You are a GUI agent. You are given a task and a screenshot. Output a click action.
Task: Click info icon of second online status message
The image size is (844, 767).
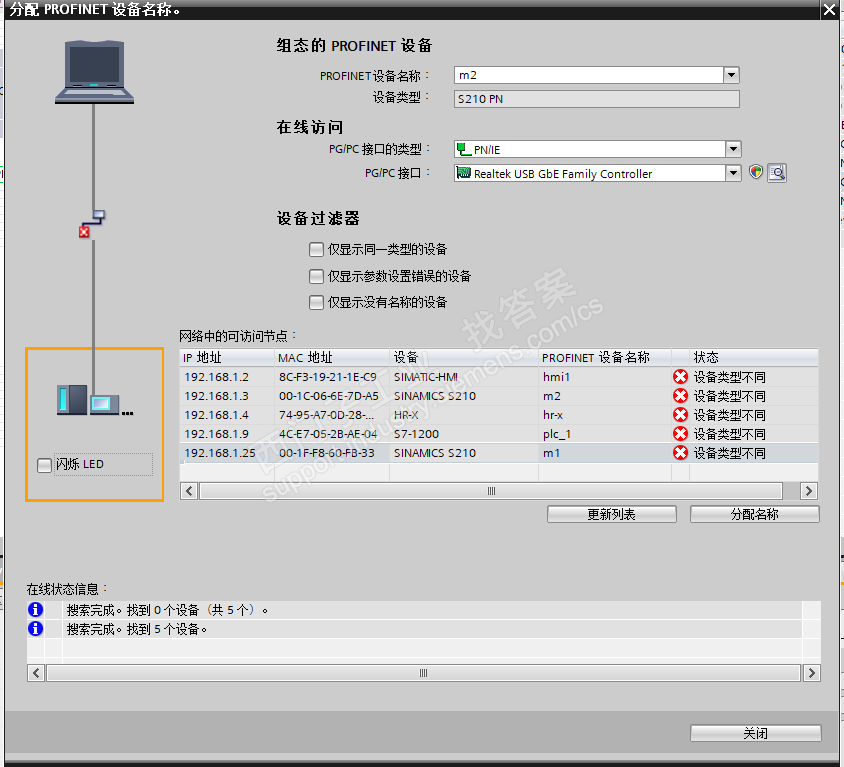pyautogui.click(x=36, y=628)
